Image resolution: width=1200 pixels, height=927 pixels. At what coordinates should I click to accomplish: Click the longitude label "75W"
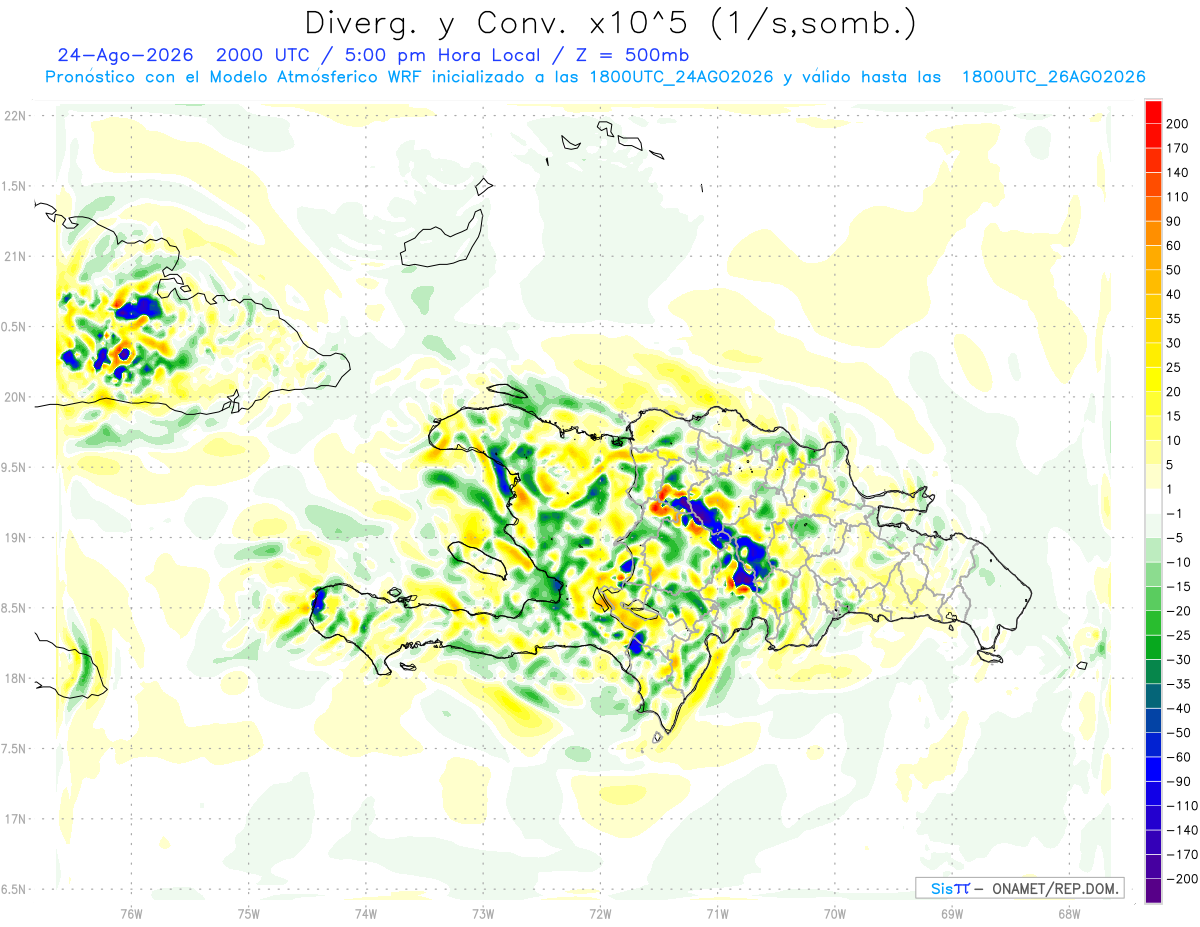tap(249, 914)
